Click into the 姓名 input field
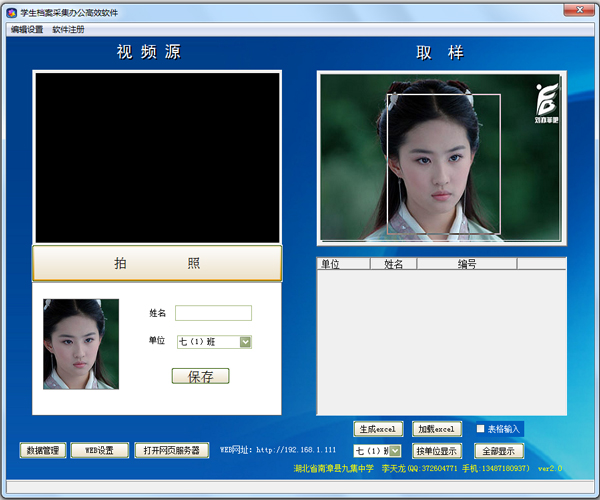Image resolution: width=600 pixels, height=500 pixels. coord(213,313)
